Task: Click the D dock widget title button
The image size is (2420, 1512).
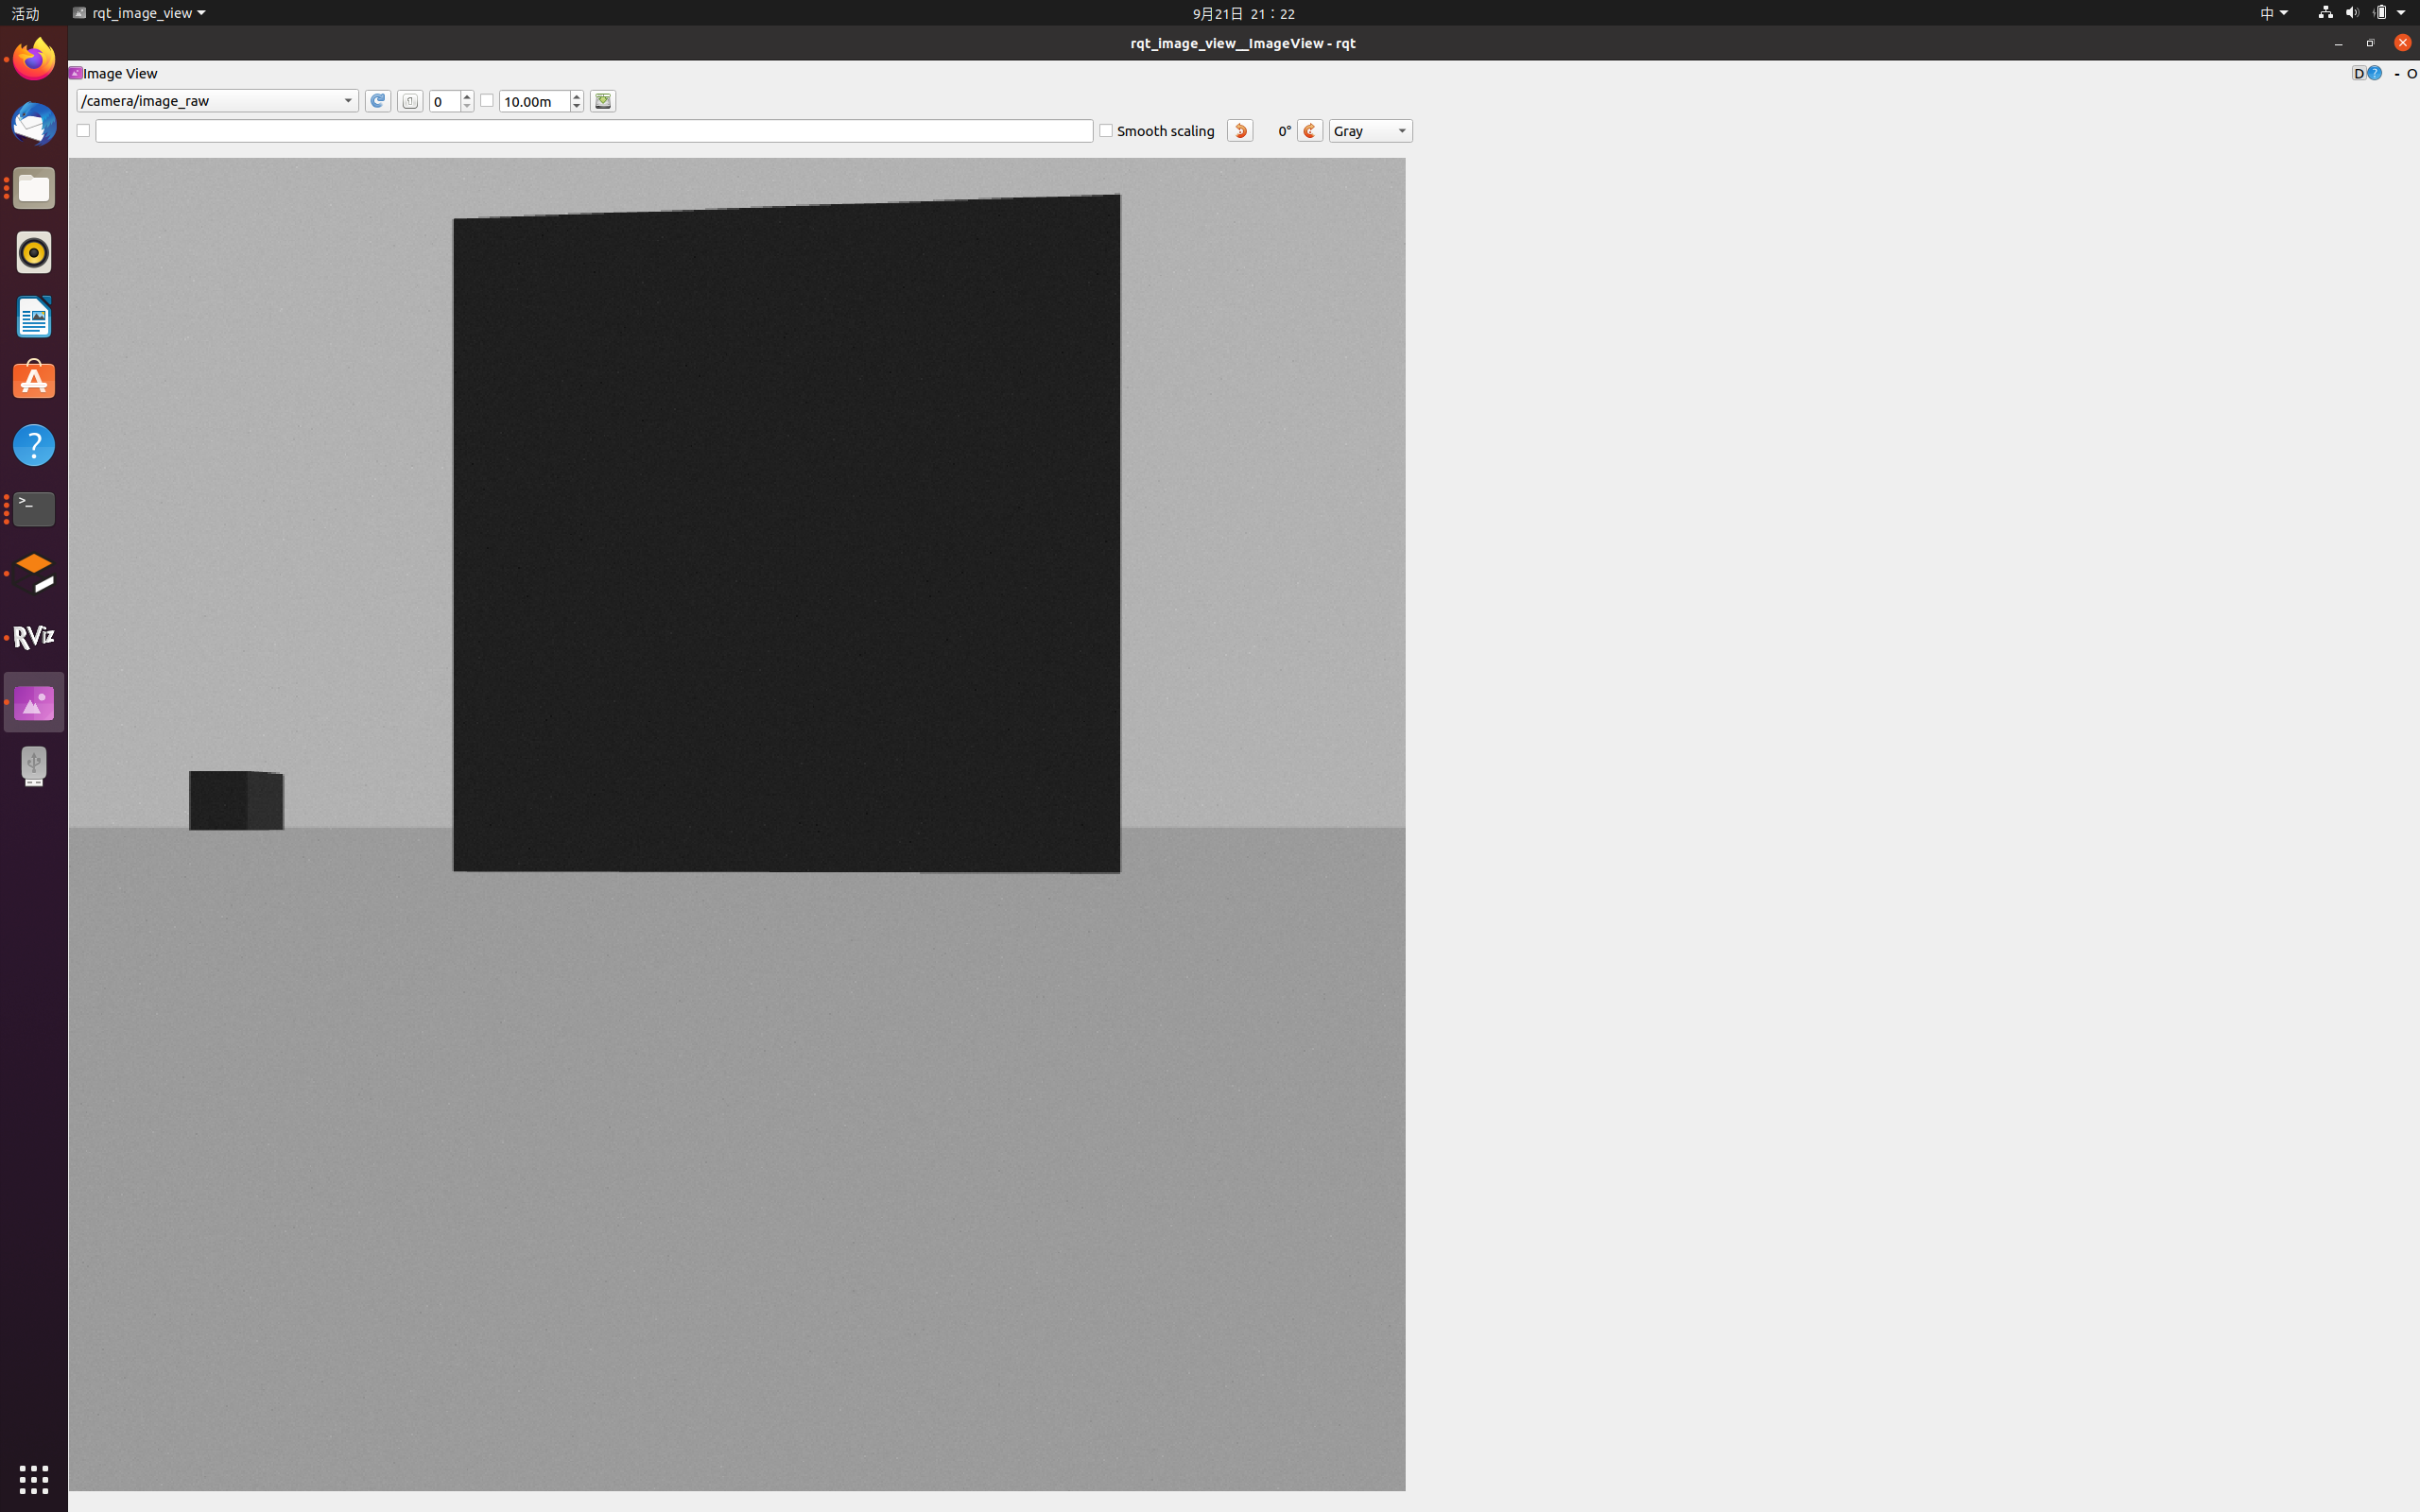Action: [2358, 73]
